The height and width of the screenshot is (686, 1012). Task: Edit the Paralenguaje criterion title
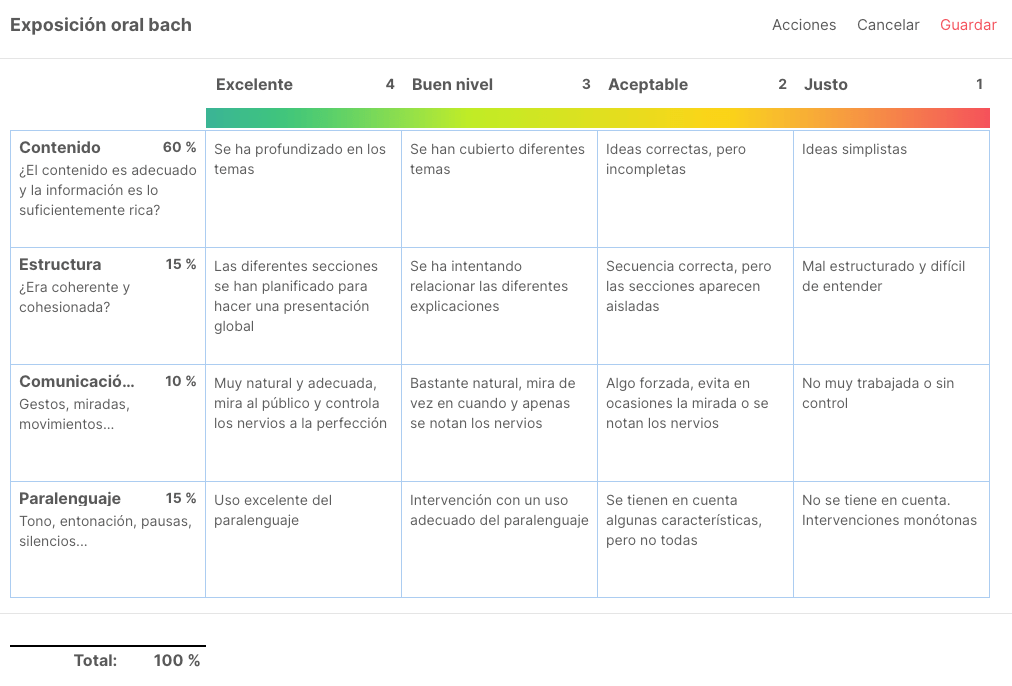click(70, 499)
